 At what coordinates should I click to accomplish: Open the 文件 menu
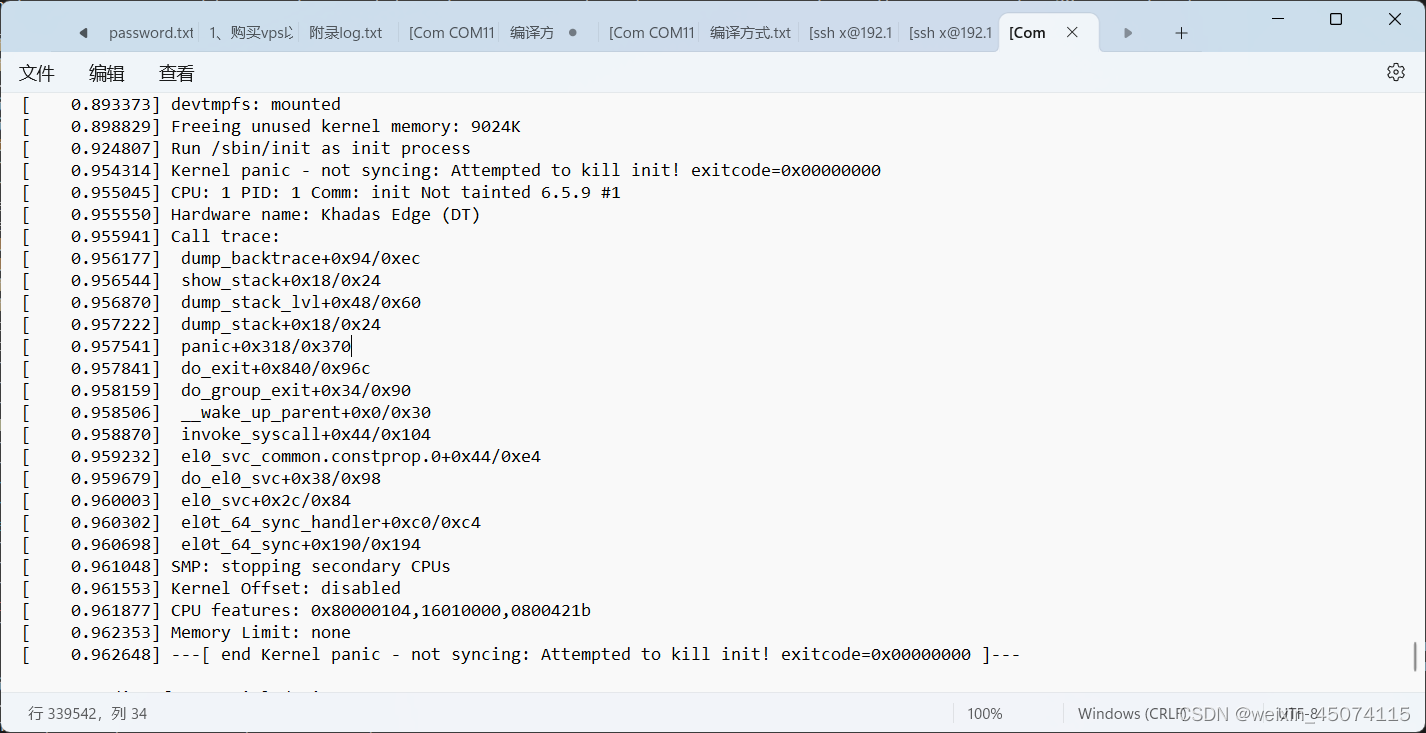[37, 72]
